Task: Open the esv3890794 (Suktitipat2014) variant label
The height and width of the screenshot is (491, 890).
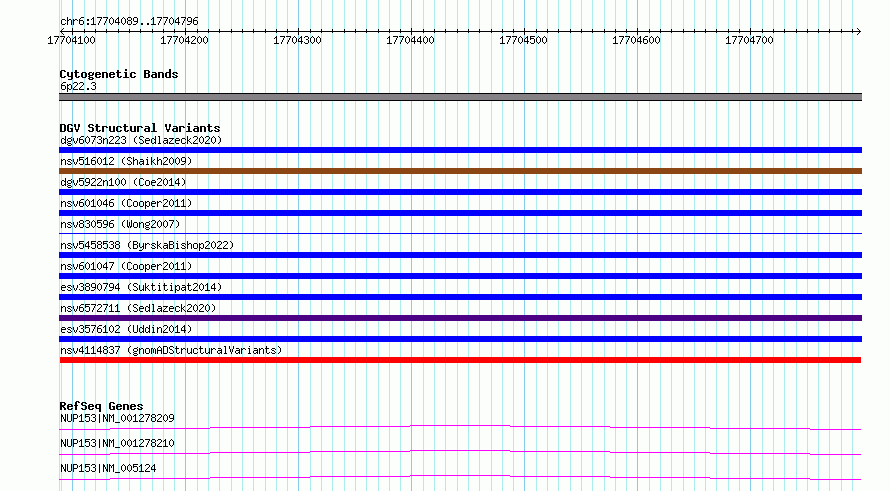Action: [141, 287]
